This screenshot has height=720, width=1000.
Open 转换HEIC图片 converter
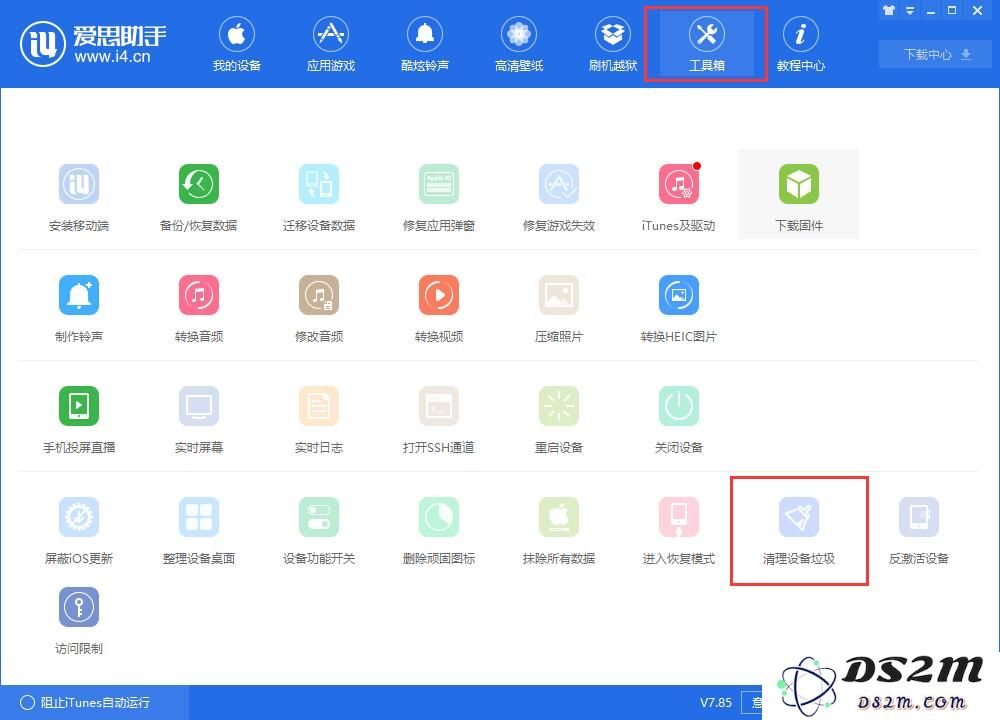pyautogui.click(x=679, y=309)
